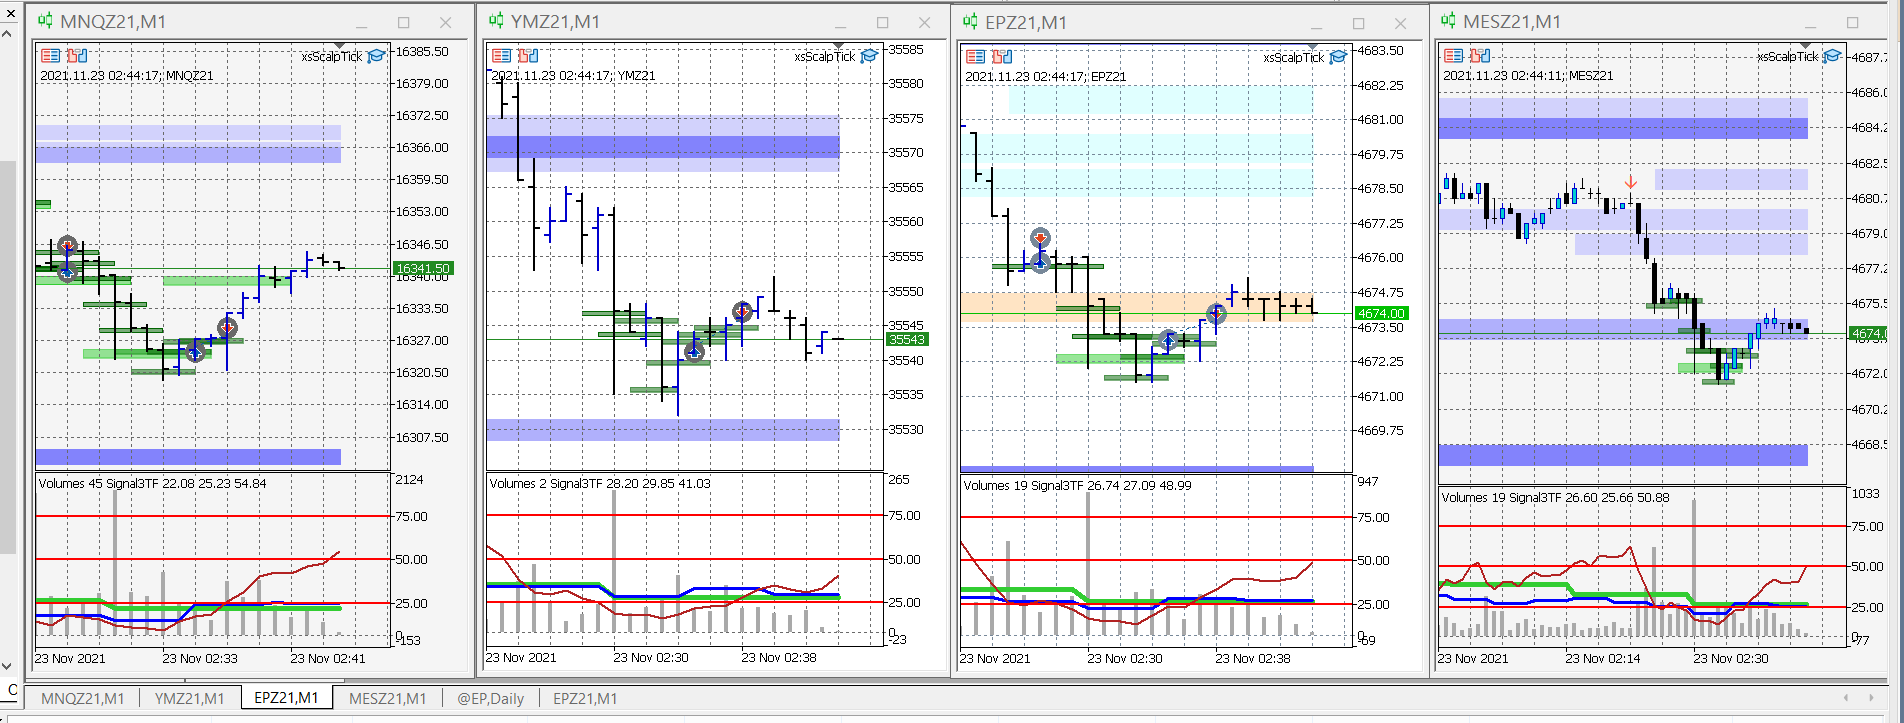
Task: Click the left panel vertical scrollbar thumb
Action: pos(7,357)
